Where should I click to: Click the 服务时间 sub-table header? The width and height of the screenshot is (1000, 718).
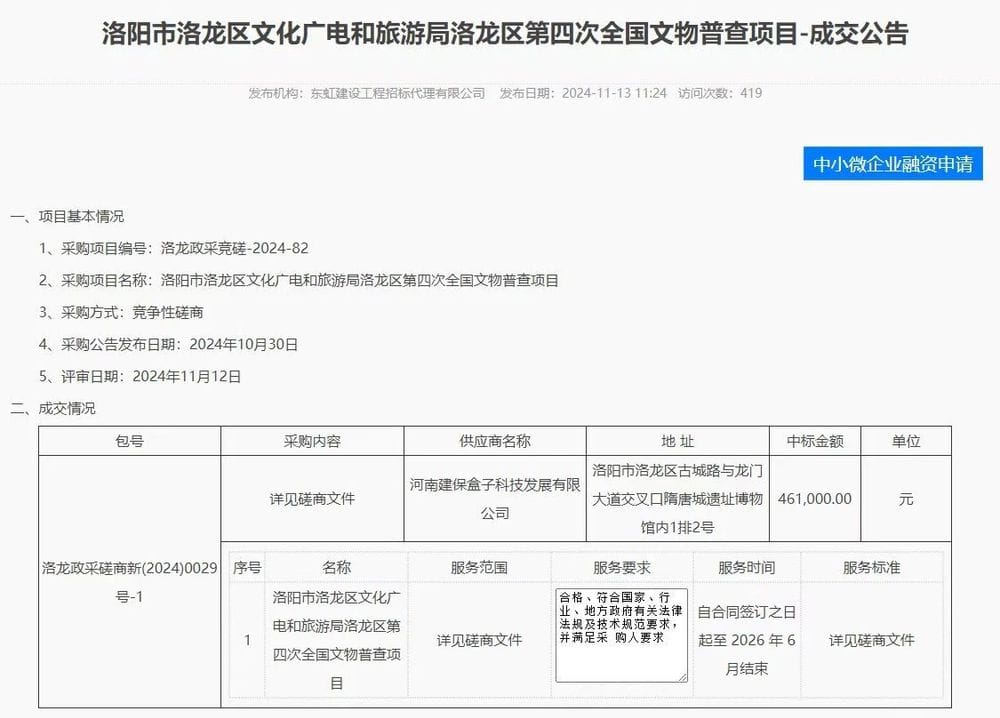click(746, 567)
